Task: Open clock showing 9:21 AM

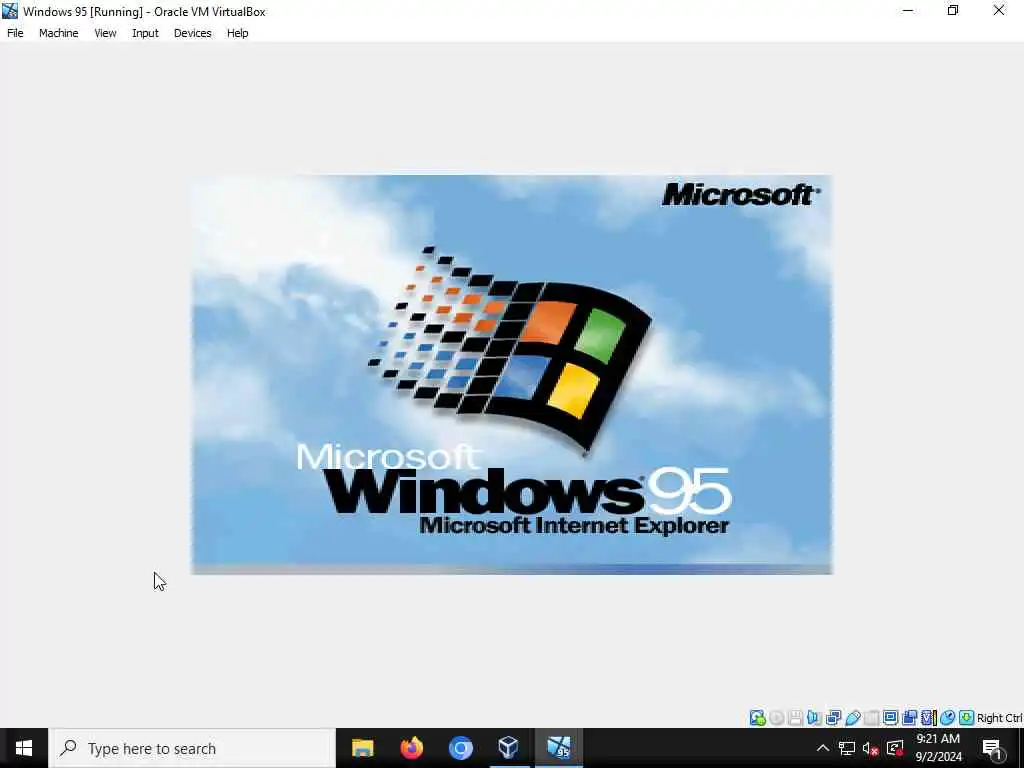Action: (x=938, y=748)
